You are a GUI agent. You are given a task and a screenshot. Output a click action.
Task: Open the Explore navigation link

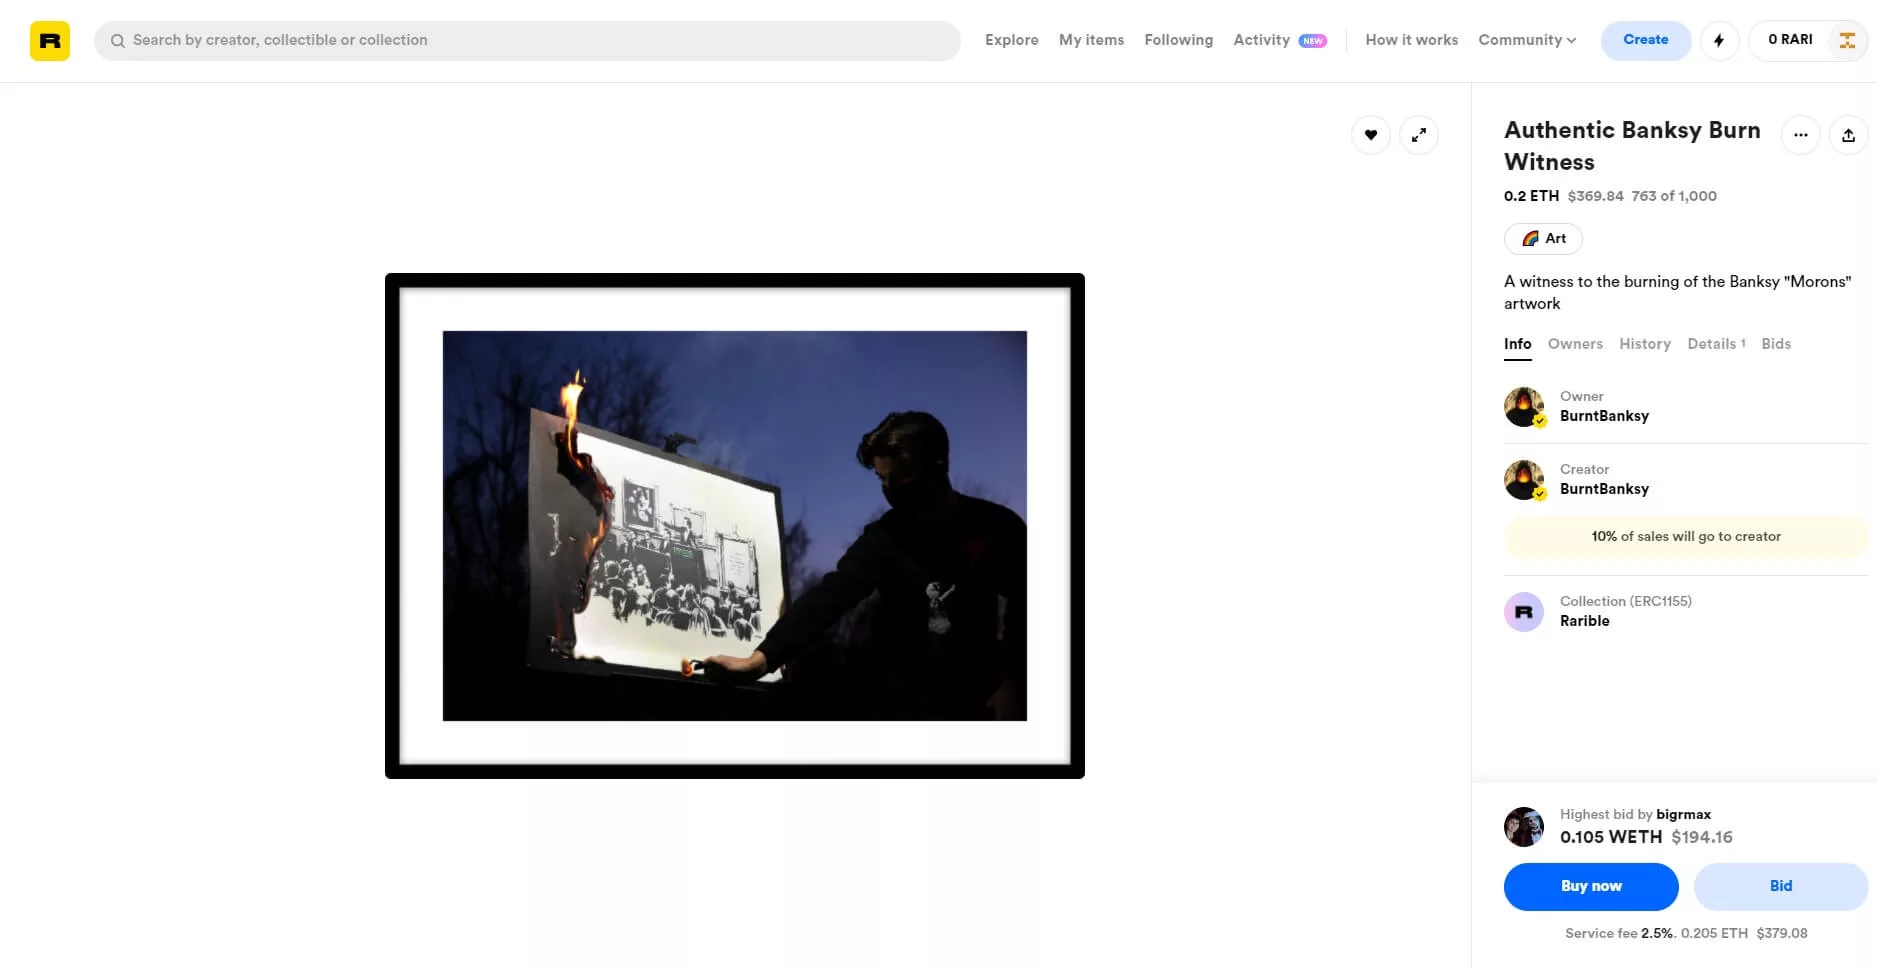1011,40
